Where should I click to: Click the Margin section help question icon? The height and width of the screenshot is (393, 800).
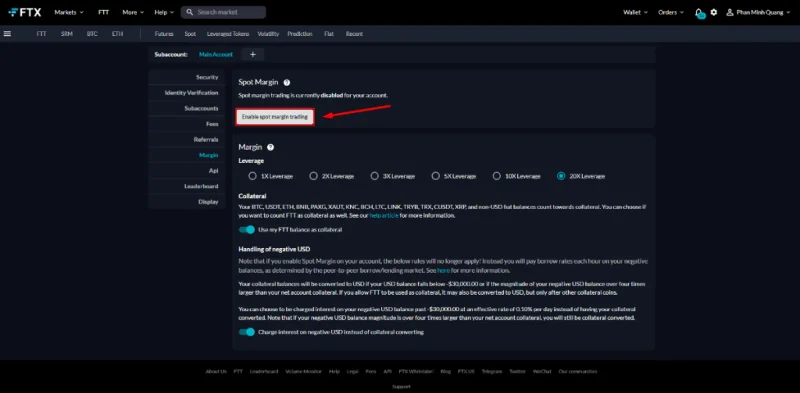tap(270, 147)
